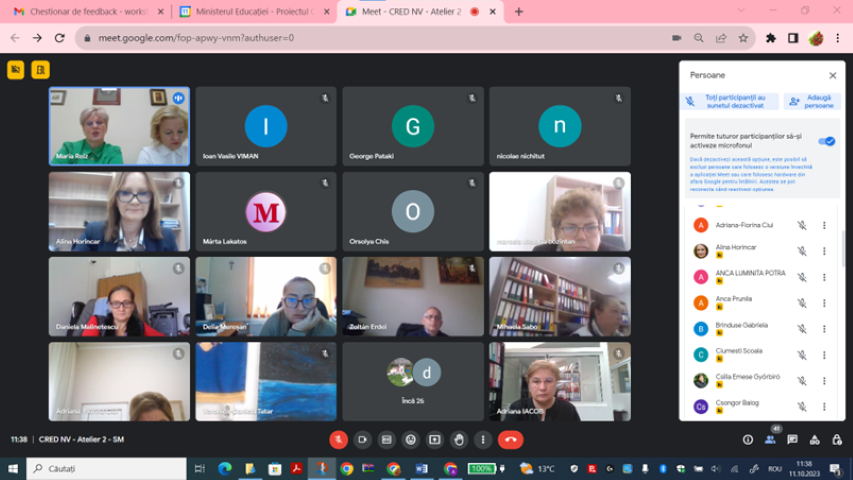The width and height of the screenshot is (853, 480).
Task: Click the present screen icon
Action: point(435,439)
